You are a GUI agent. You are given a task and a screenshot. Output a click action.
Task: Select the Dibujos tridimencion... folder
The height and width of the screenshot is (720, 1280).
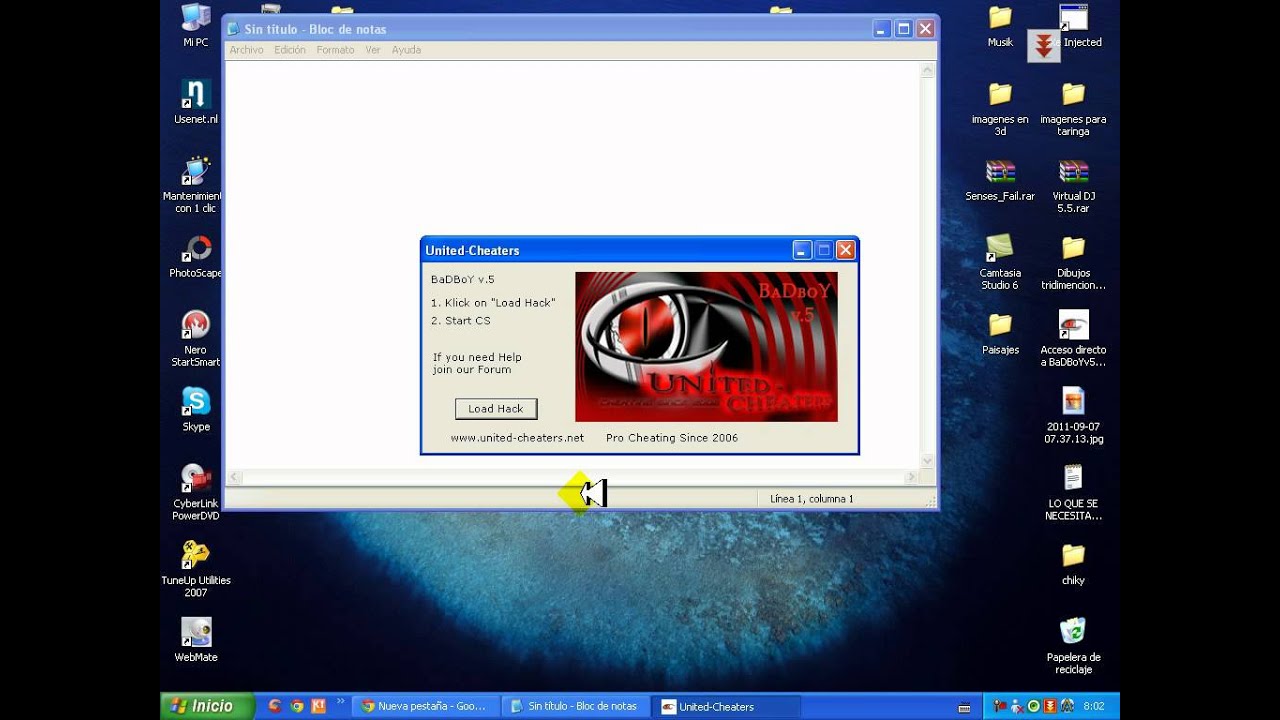[1073, 262]
